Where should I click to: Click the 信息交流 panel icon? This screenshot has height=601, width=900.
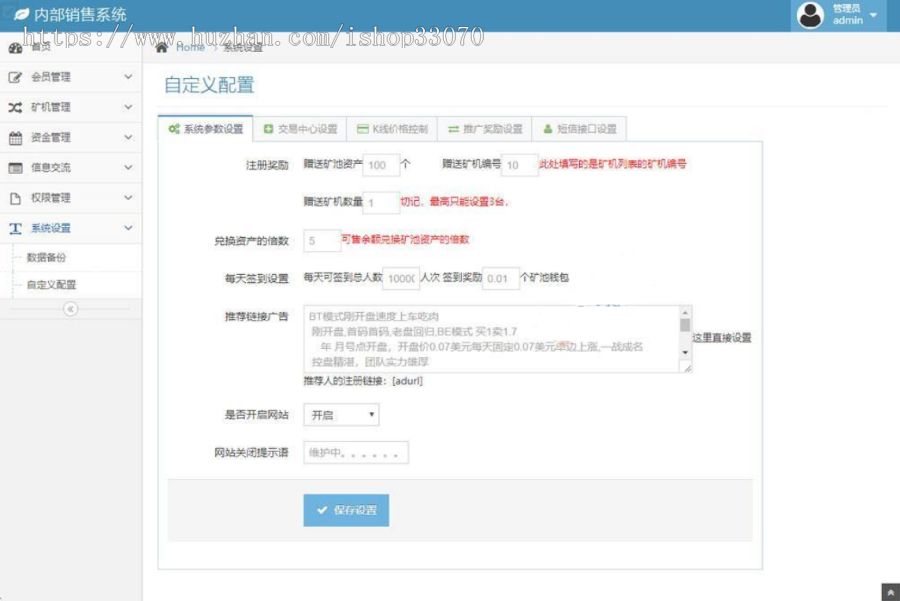[x=18, y=166]
